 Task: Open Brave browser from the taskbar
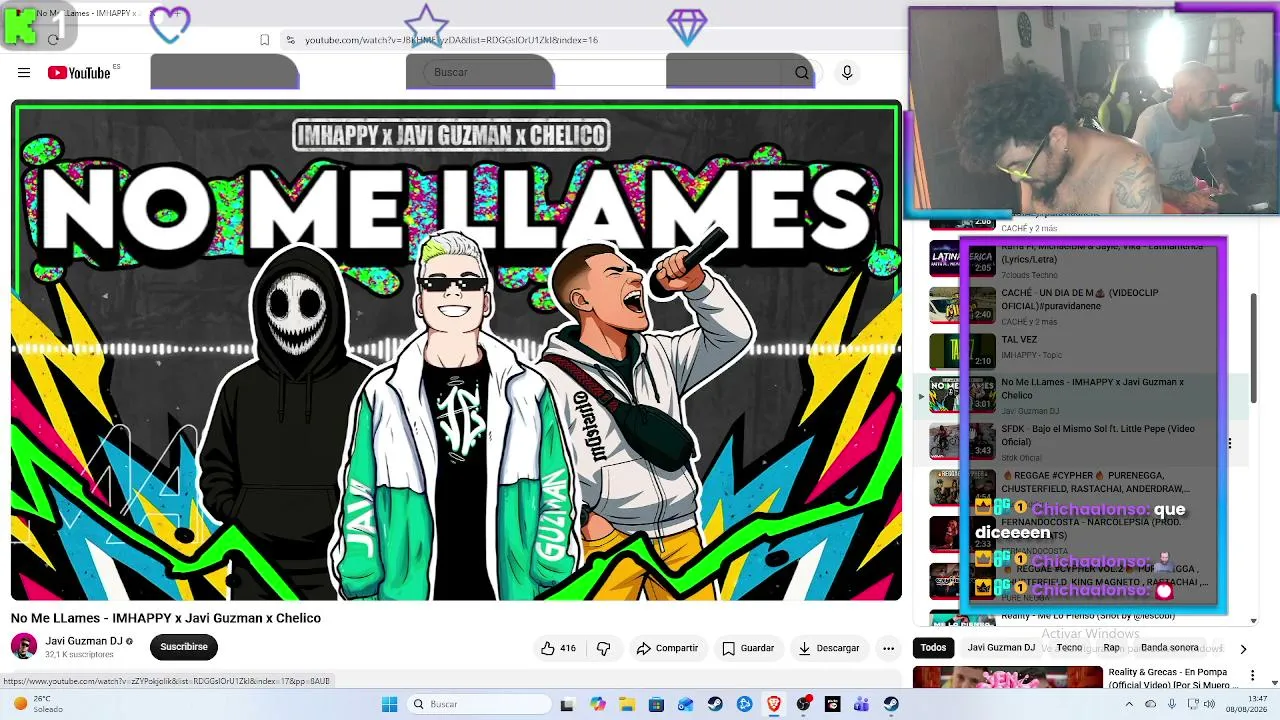[x=773, y=704]
